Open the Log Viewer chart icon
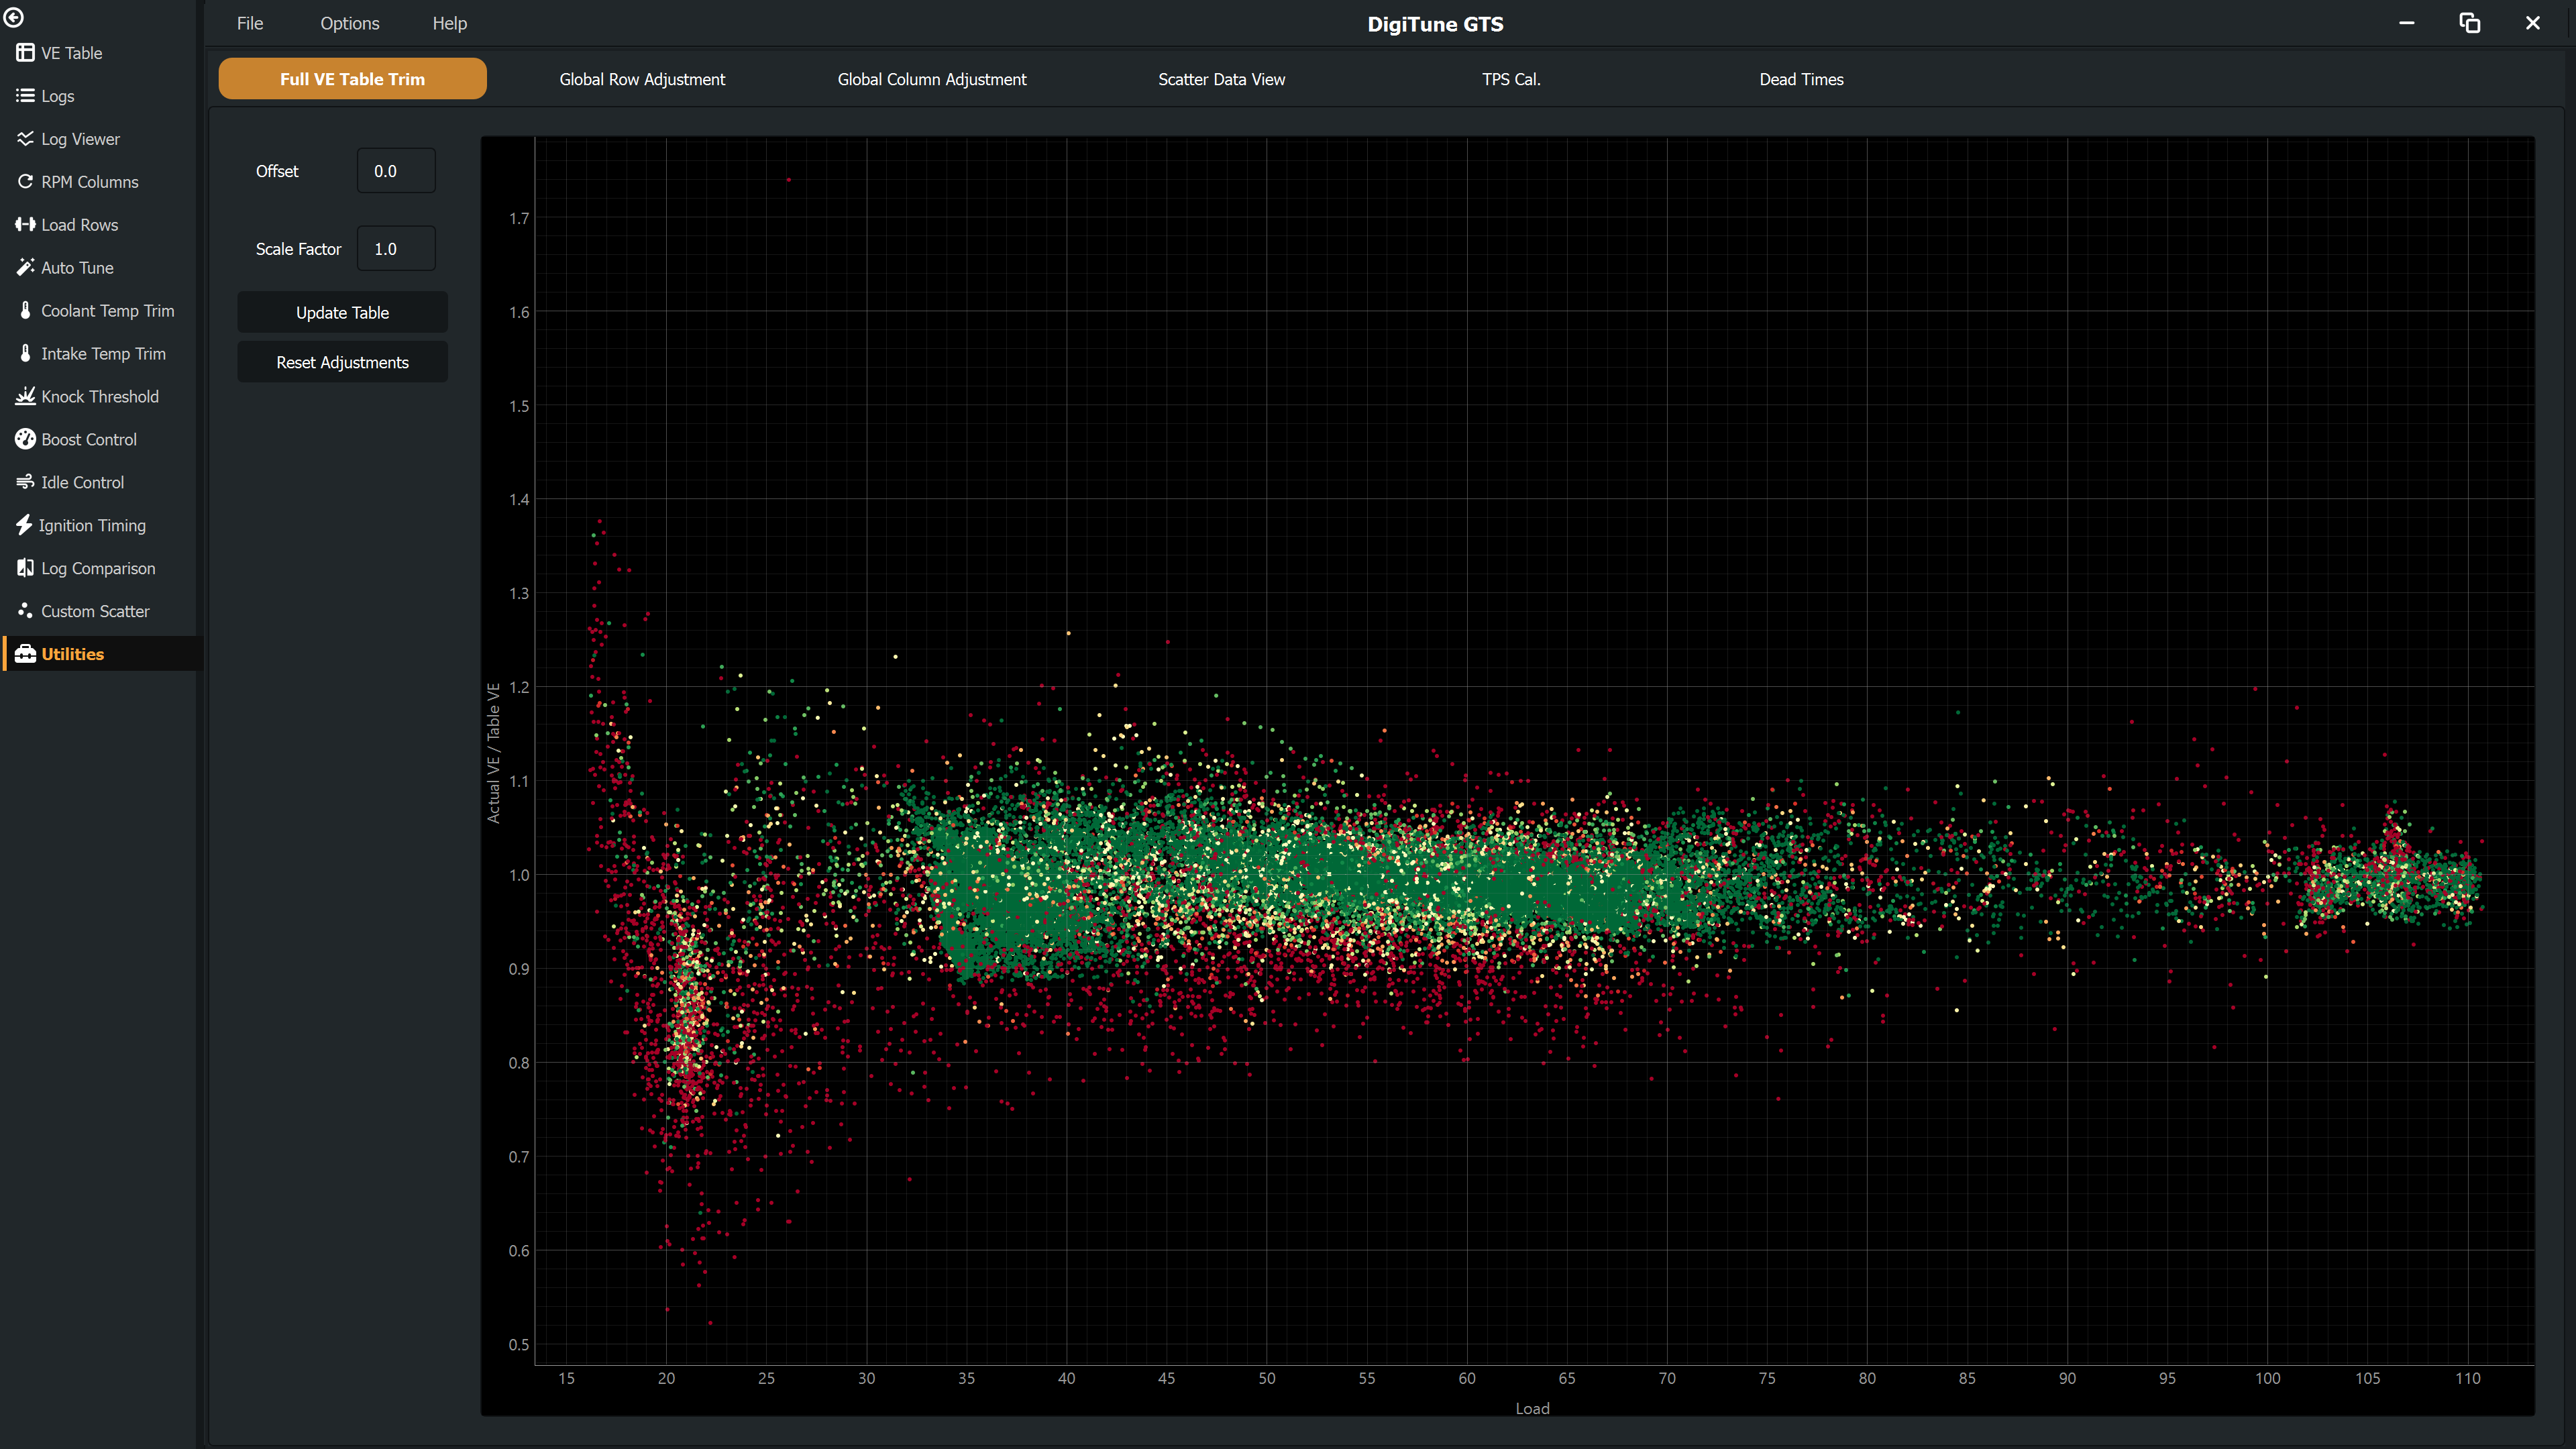This screenshot has height=1449, width=2576. pyautogui.click(x=25, y=139)
